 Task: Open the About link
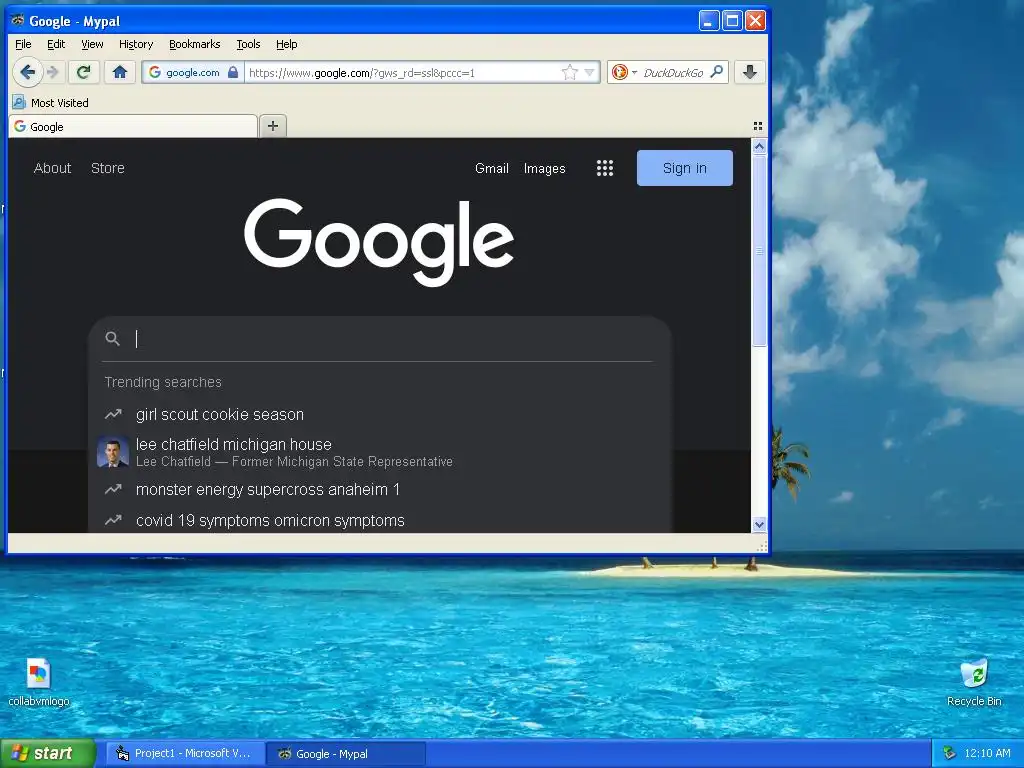click(x=52, y=168)
